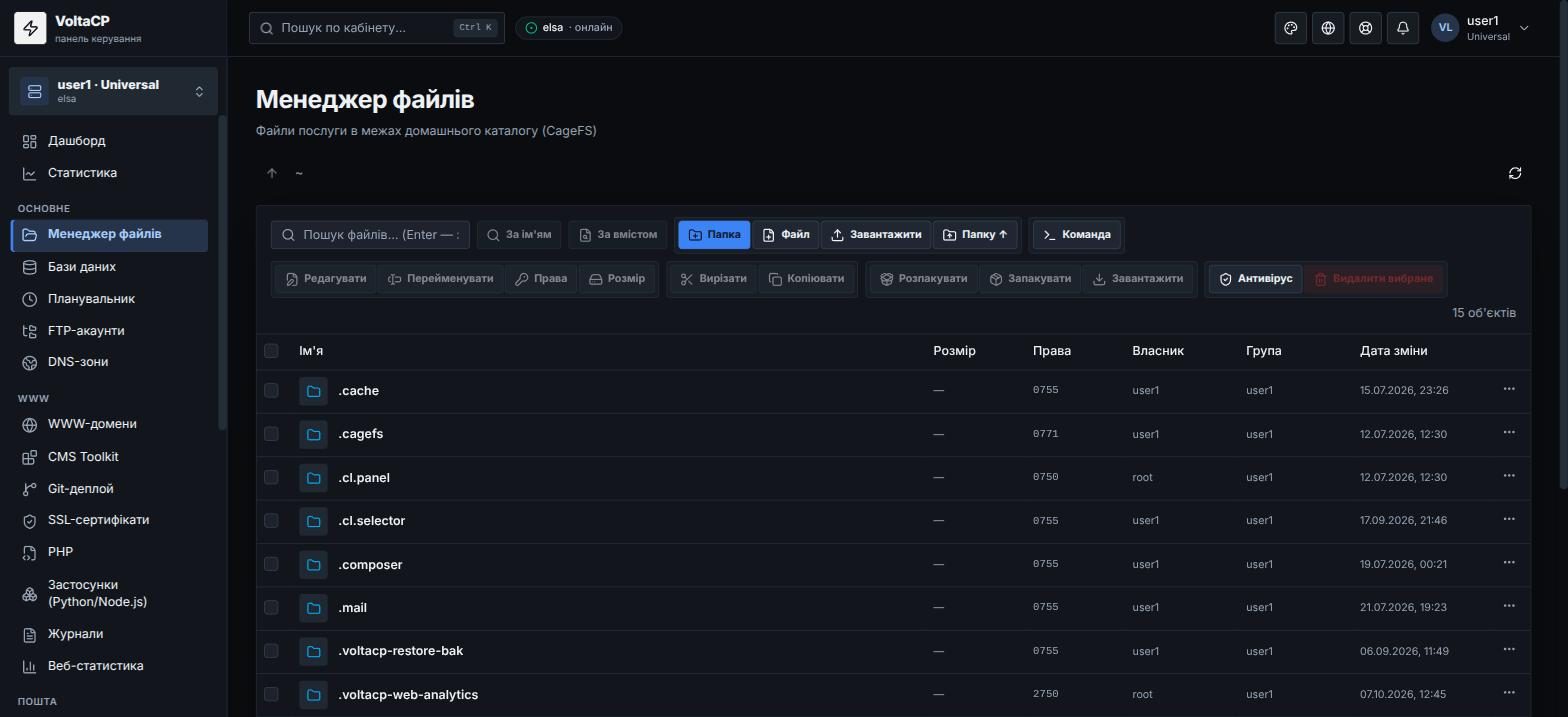This screenshot has height=717, width=1568.
Task: Click the language globe icon
Action: [x=1328, y=28]
